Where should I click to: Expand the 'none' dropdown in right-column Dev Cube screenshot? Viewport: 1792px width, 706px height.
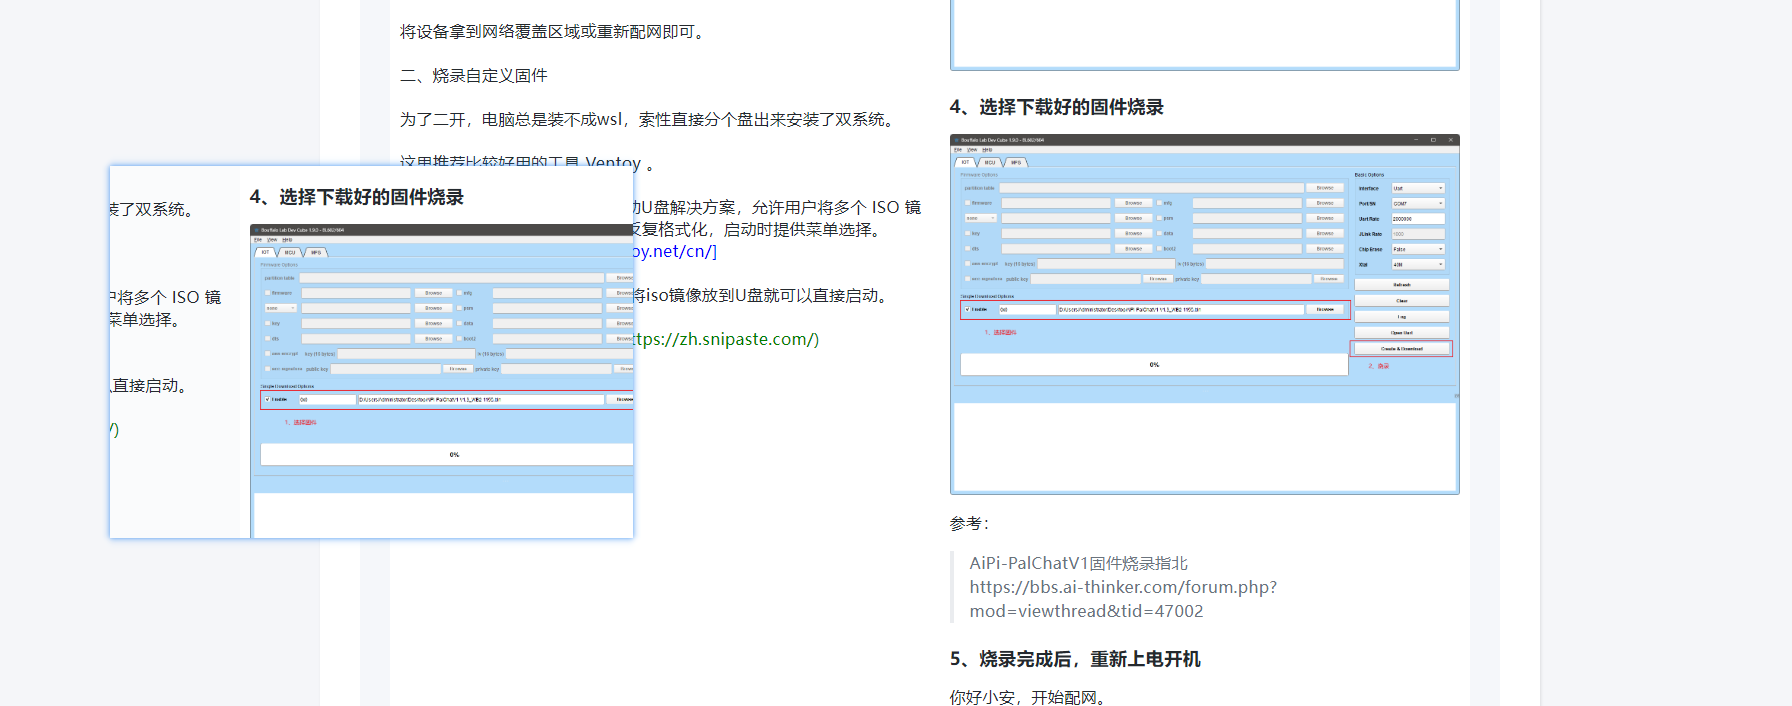[981, 218]
